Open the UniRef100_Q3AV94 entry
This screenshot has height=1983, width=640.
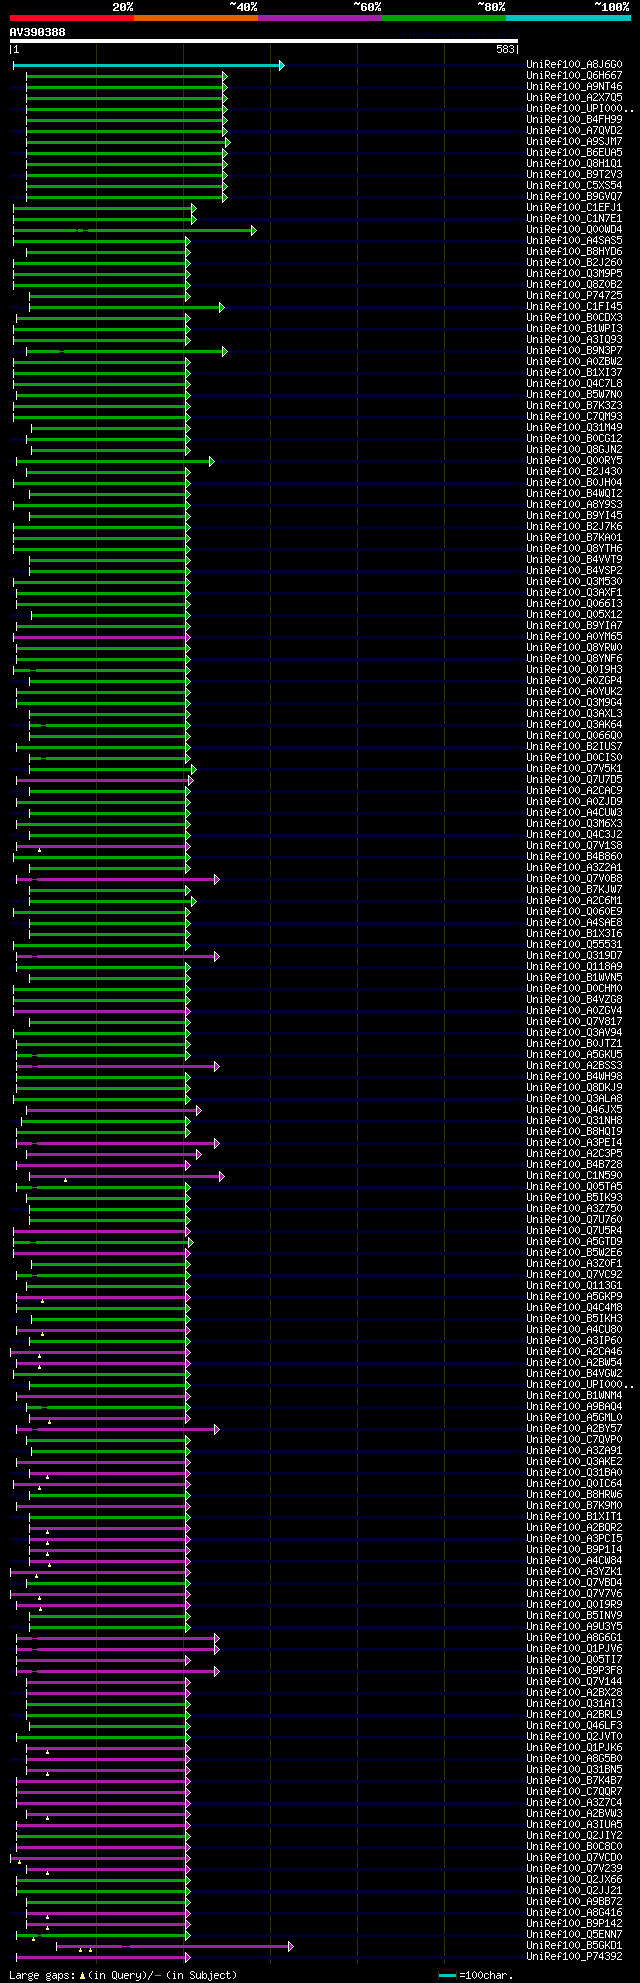(573, 1033)
